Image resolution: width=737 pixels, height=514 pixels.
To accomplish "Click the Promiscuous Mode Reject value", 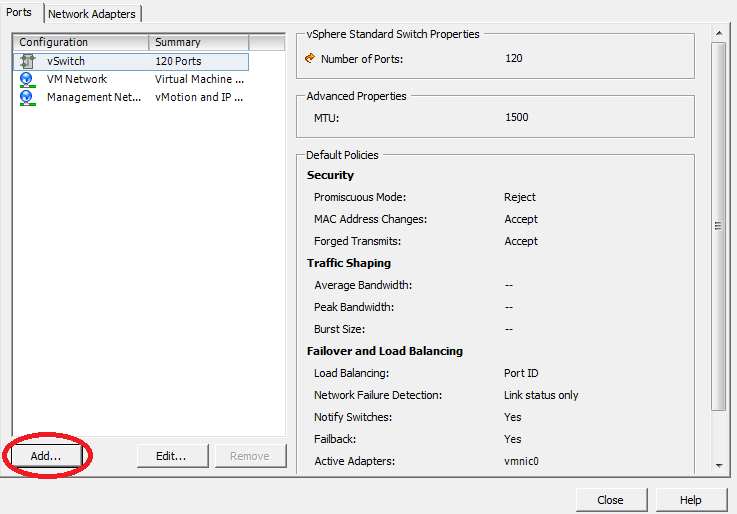I will point(519,197).
